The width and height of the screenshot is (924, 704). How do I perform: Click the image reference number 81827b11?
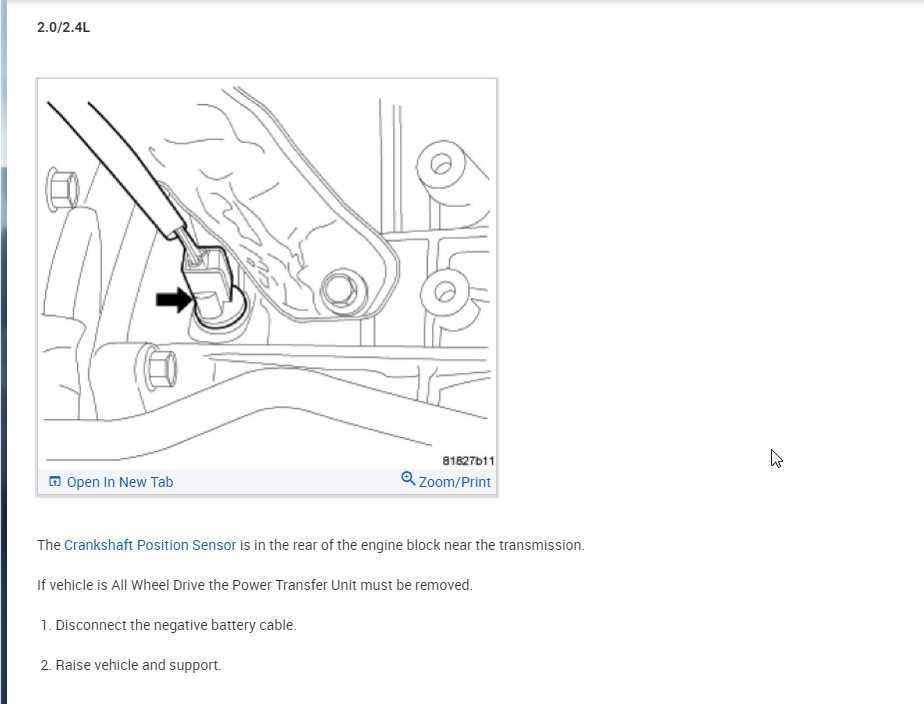point(468,461)
